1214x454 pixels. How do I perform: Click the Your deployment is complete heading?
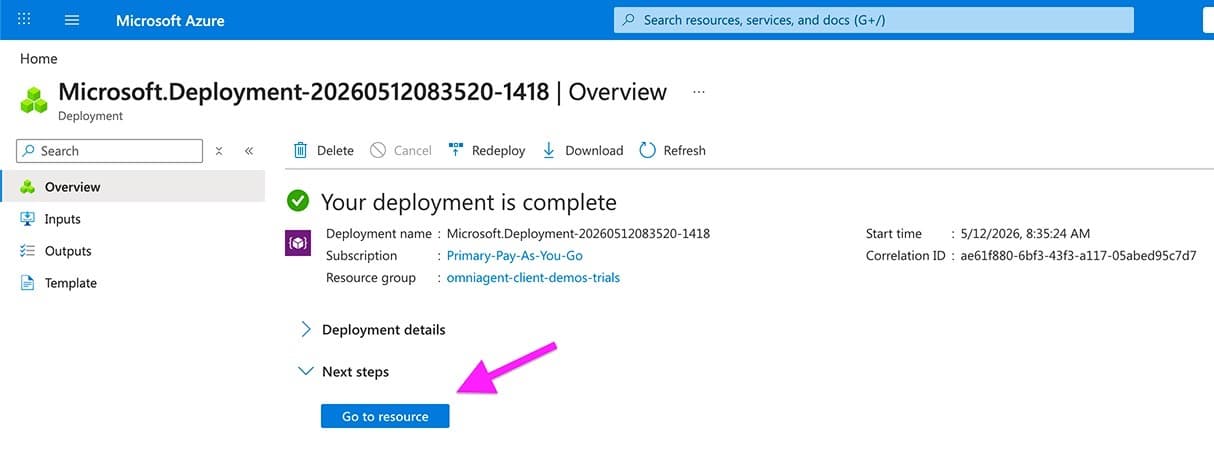pyautogui.click(x=469, y=202)
